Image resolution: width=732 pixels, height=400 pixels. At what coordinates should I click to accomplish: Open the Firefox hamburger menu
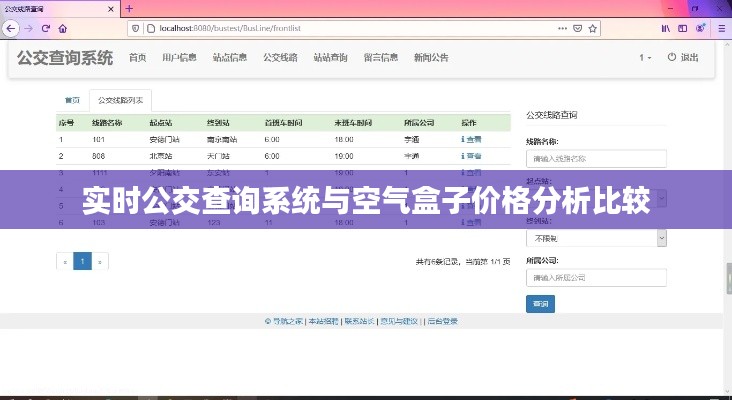pos(719,29)
